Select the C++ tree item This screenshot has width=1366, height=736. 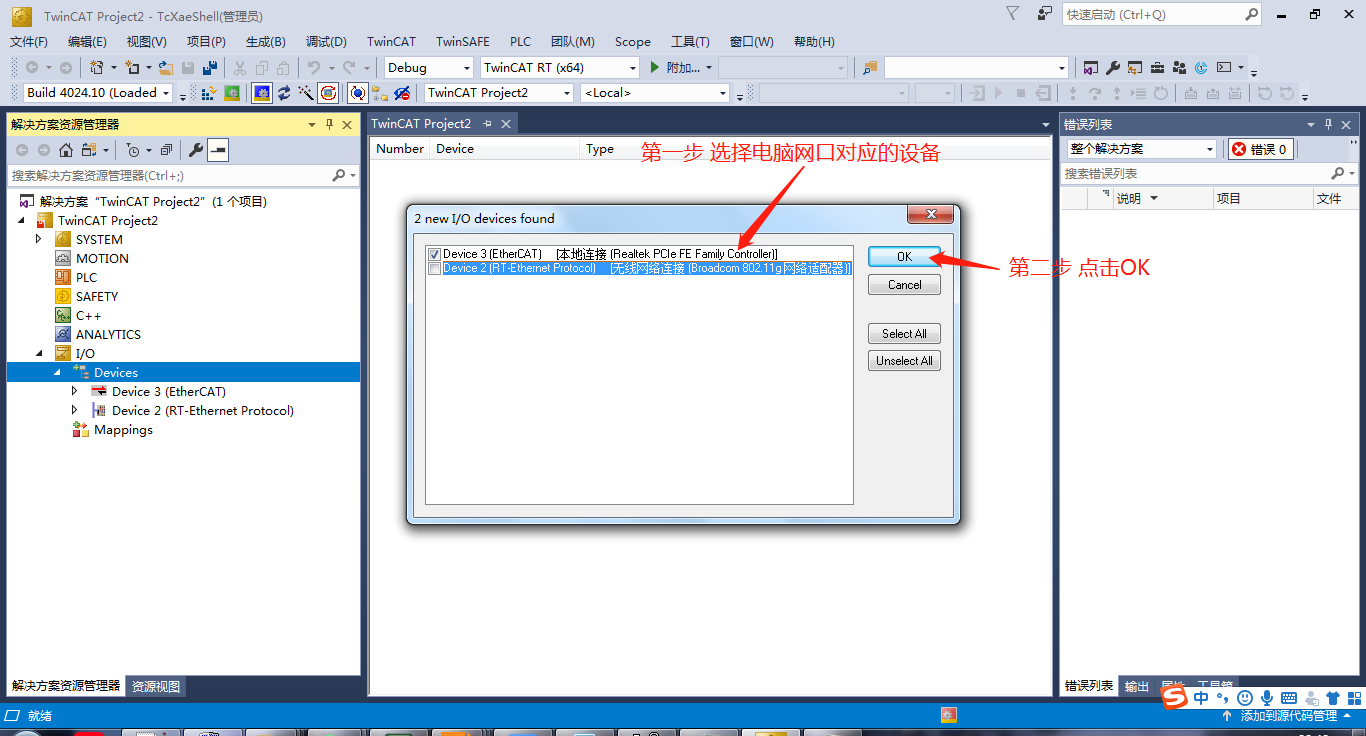(89, 315)
